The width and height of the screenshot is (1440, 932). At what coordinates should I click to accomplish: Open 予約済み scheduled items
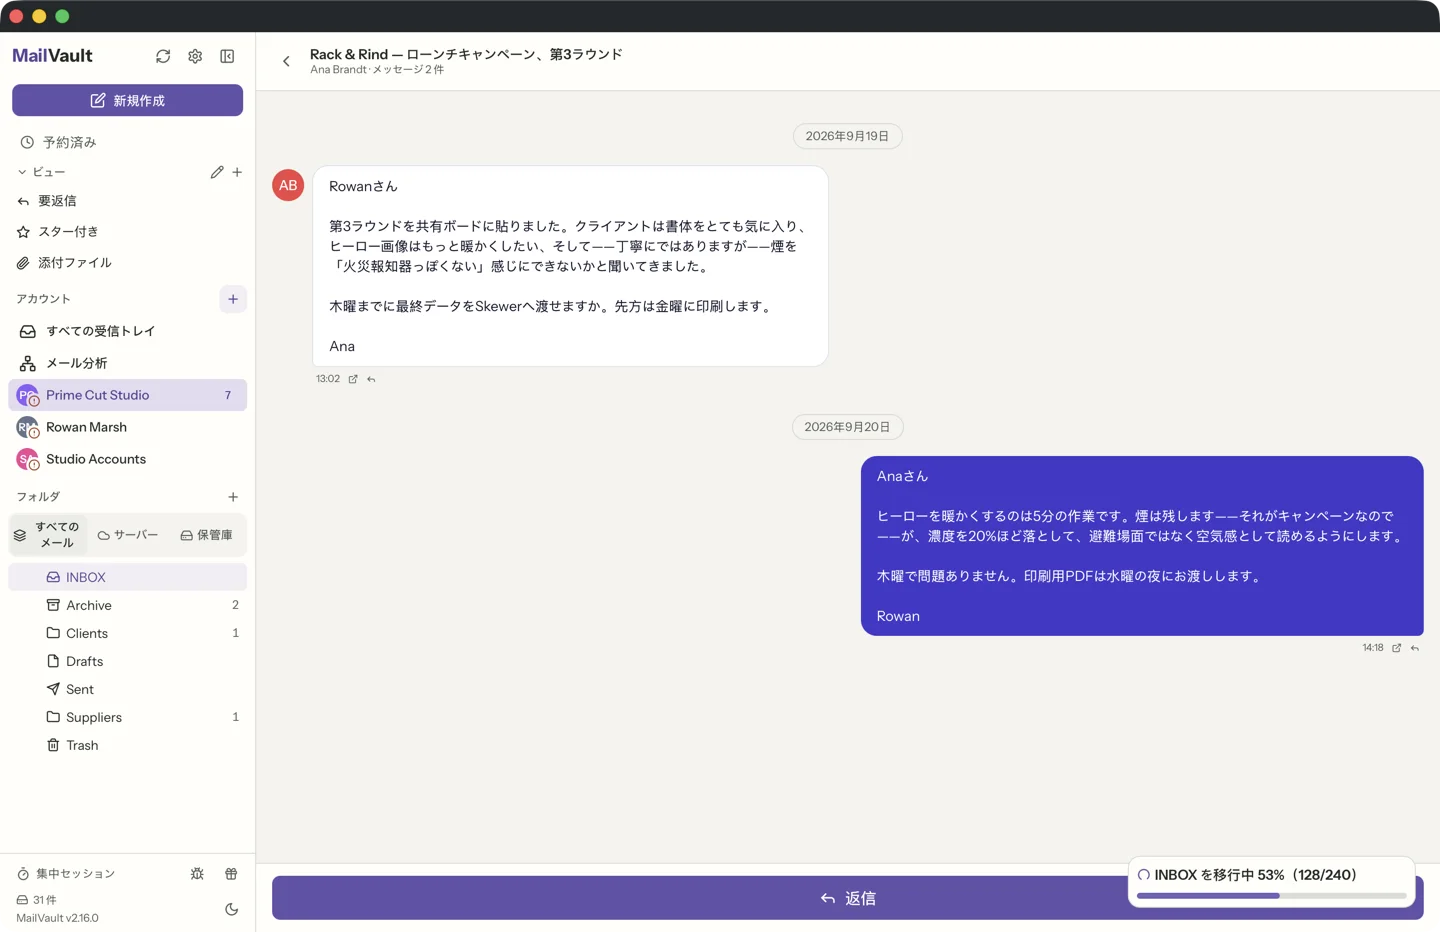pos(127,142)
